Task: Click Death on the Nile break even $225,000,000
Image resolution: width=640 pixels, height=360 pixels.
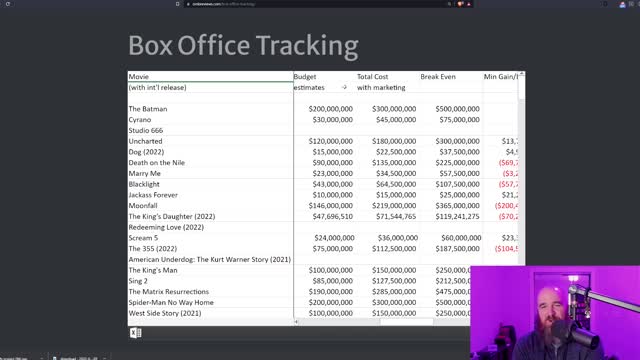Action: coord(457,162)
